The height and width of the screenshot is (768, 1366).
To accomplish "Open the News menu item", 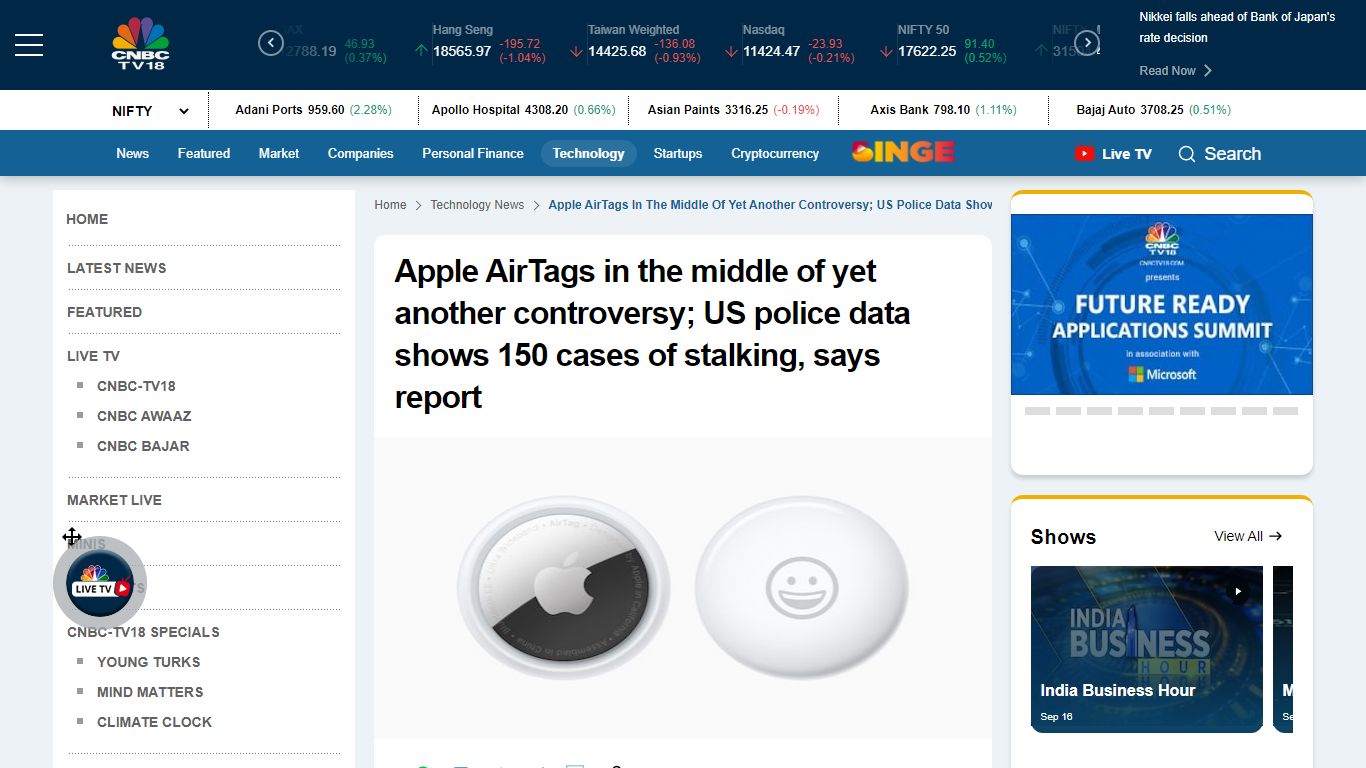I will (x=132, y=153).
